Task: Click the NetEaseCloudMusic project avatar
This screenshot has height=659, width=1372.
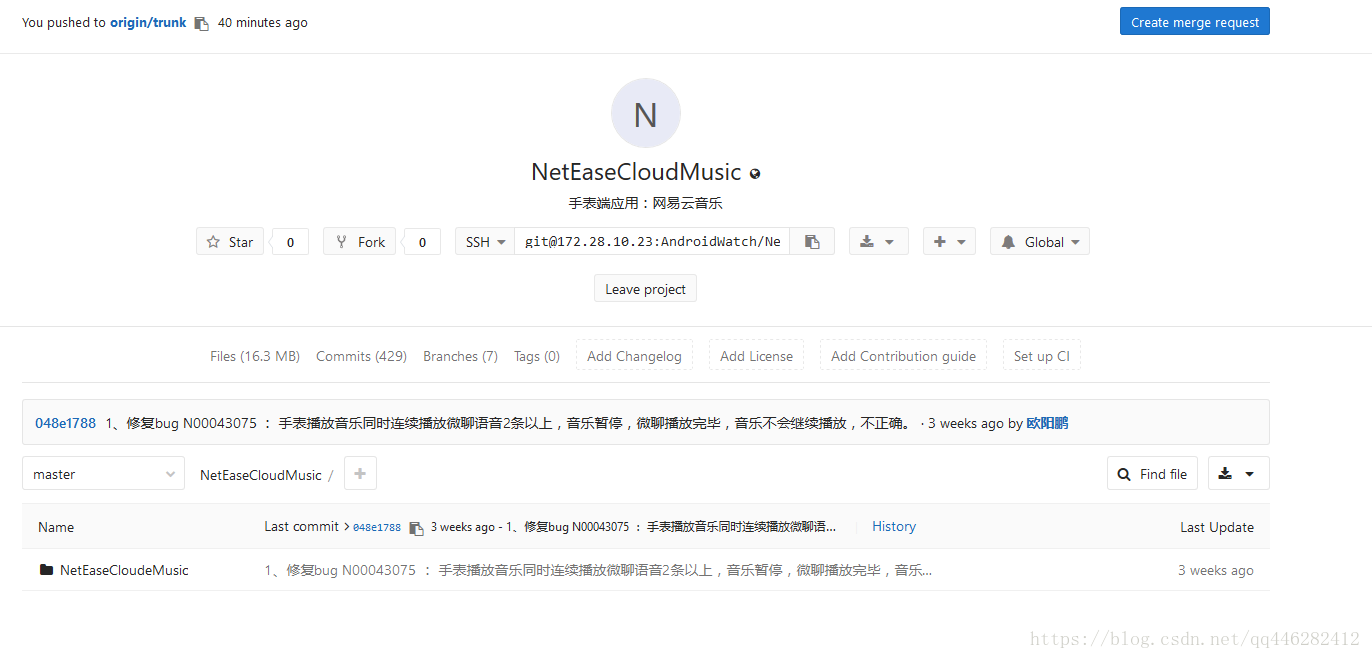Action: tap(646, 113)
